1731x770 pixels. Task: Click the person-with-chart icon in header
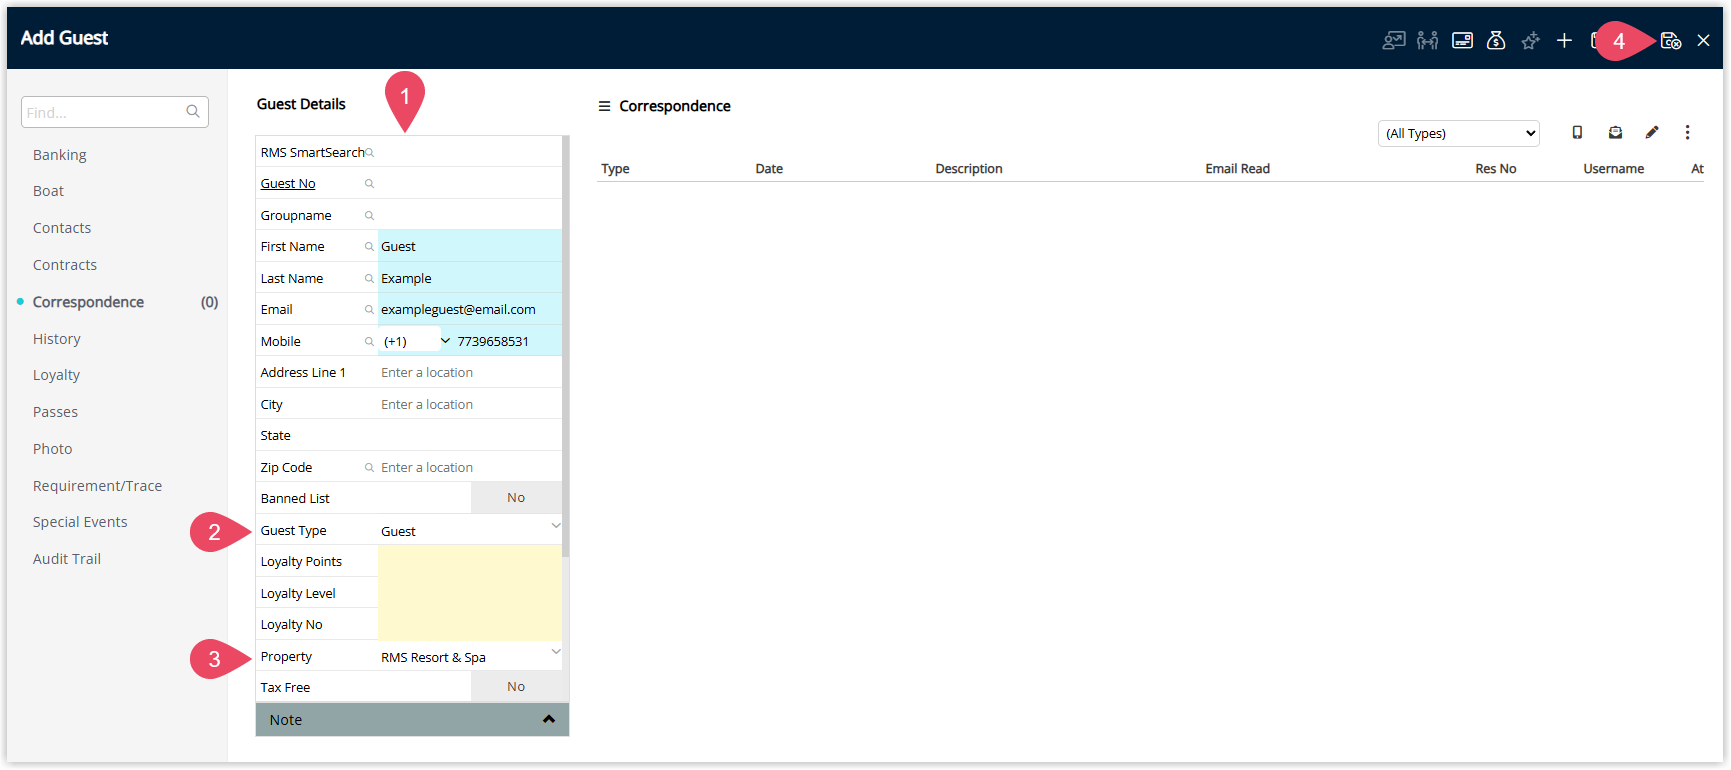pyautogui.click(x=1394, y=40)
